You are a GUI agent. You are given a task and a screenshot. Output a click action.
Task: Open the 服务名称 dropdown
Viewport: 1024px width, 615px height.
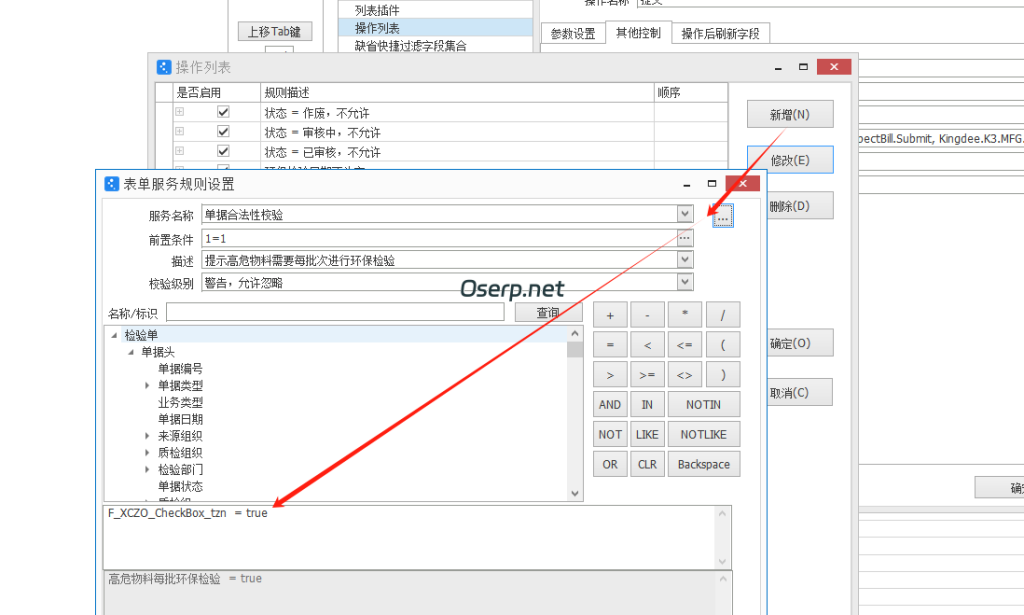684,213
